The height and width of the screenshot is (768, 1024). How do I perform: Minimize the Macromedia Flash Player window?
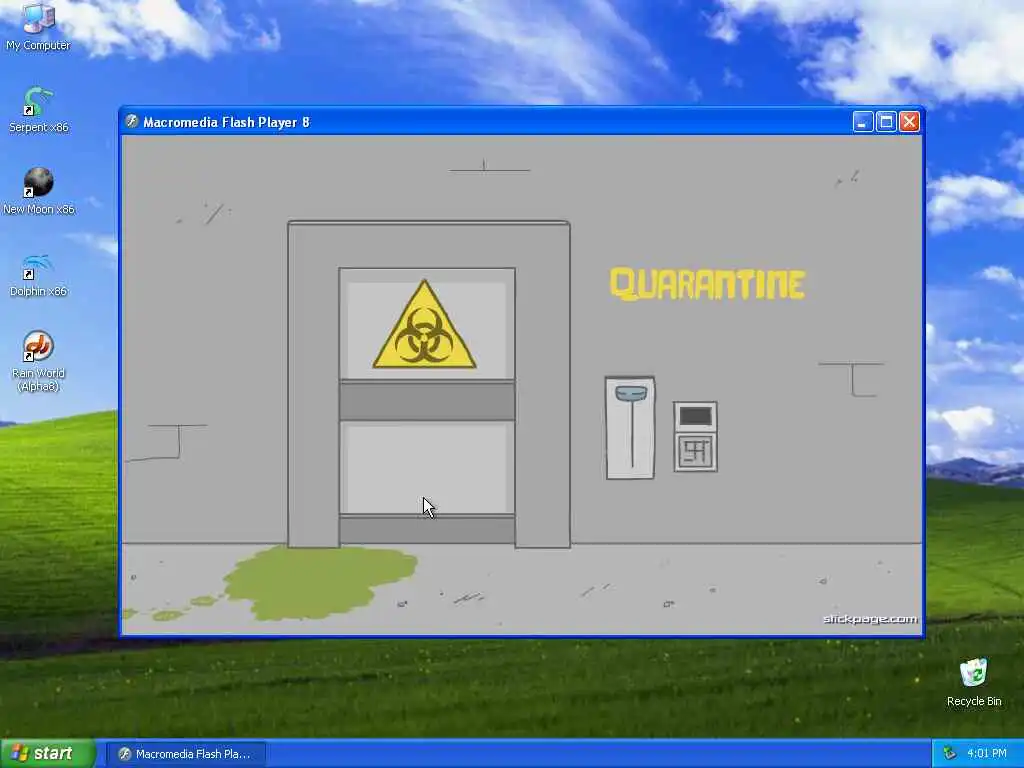(863, 121)
